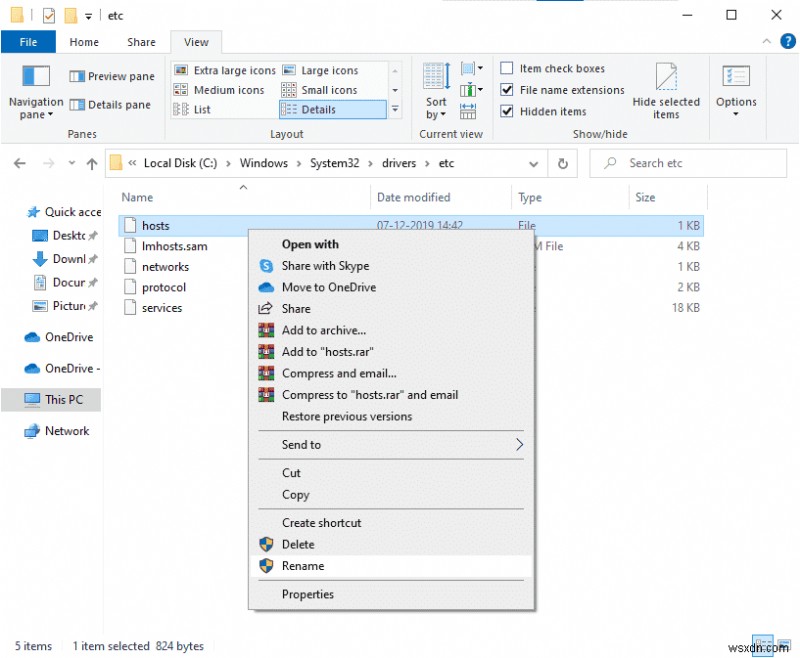This screenshot has width=800, height=658.
Task: Select Share with Skype menu entry
Action: 325,266
